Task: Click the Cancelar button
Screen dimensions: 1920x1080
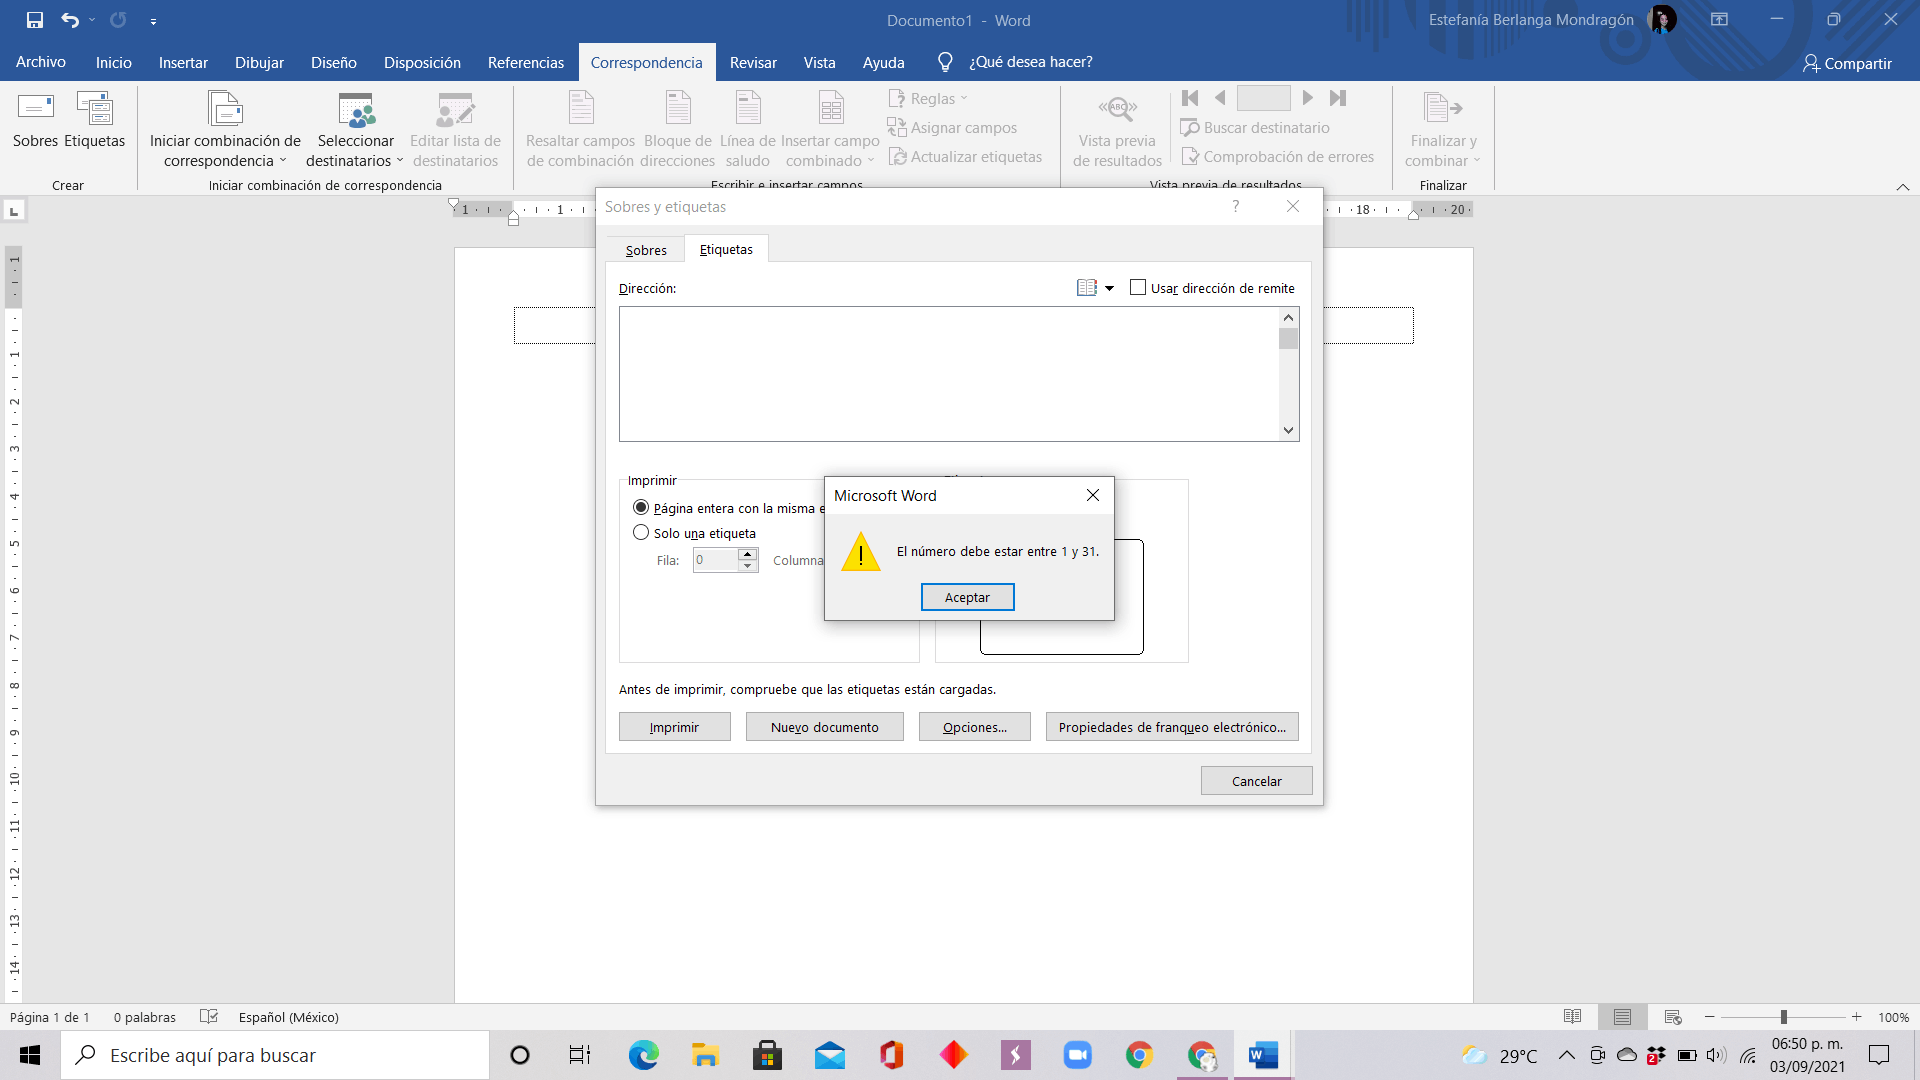Action: click(1256, 781)
